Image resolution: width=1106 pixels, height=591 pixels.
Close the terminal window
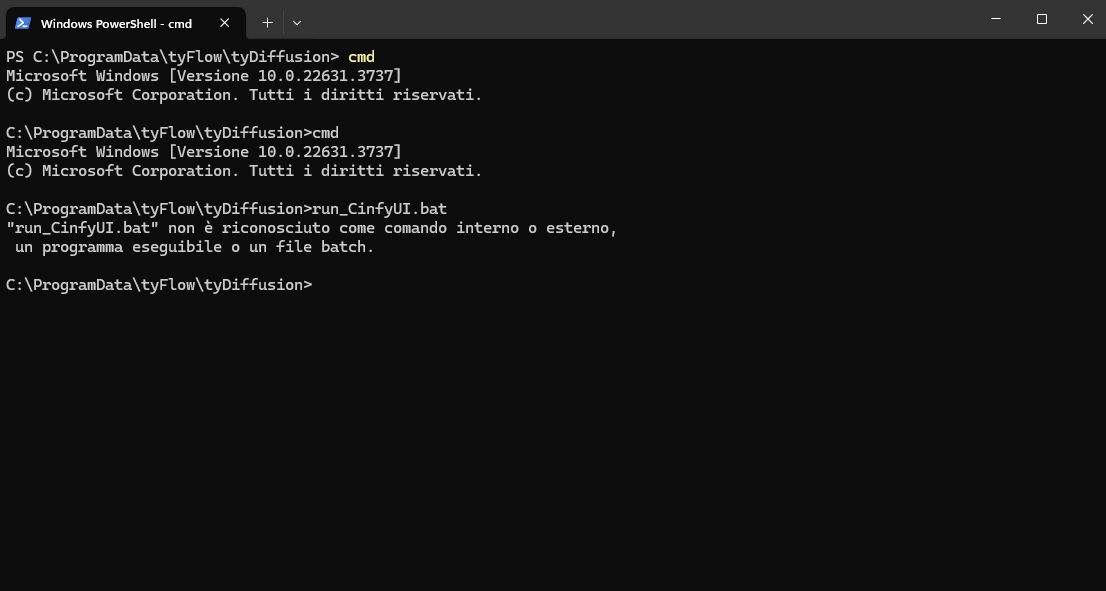(x=1088, y=19)
